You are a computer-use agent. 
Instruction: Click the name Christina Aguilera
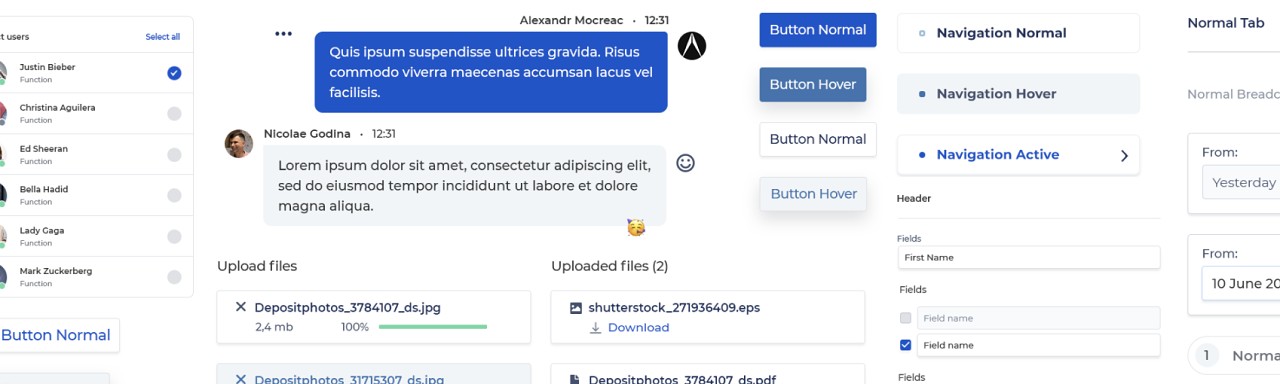point(58,108)
